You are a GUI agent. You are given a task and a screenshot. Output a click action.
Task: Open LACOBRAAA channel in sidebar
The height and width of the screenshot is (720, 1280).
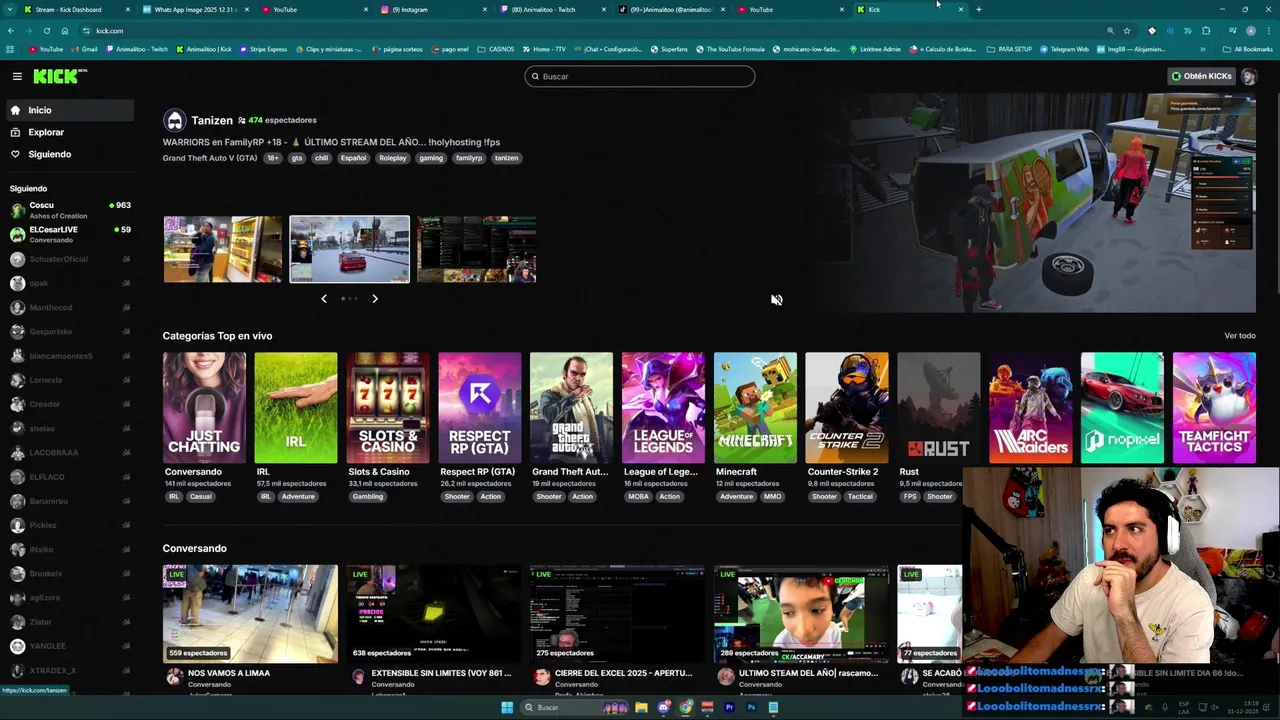click(70, 452)
